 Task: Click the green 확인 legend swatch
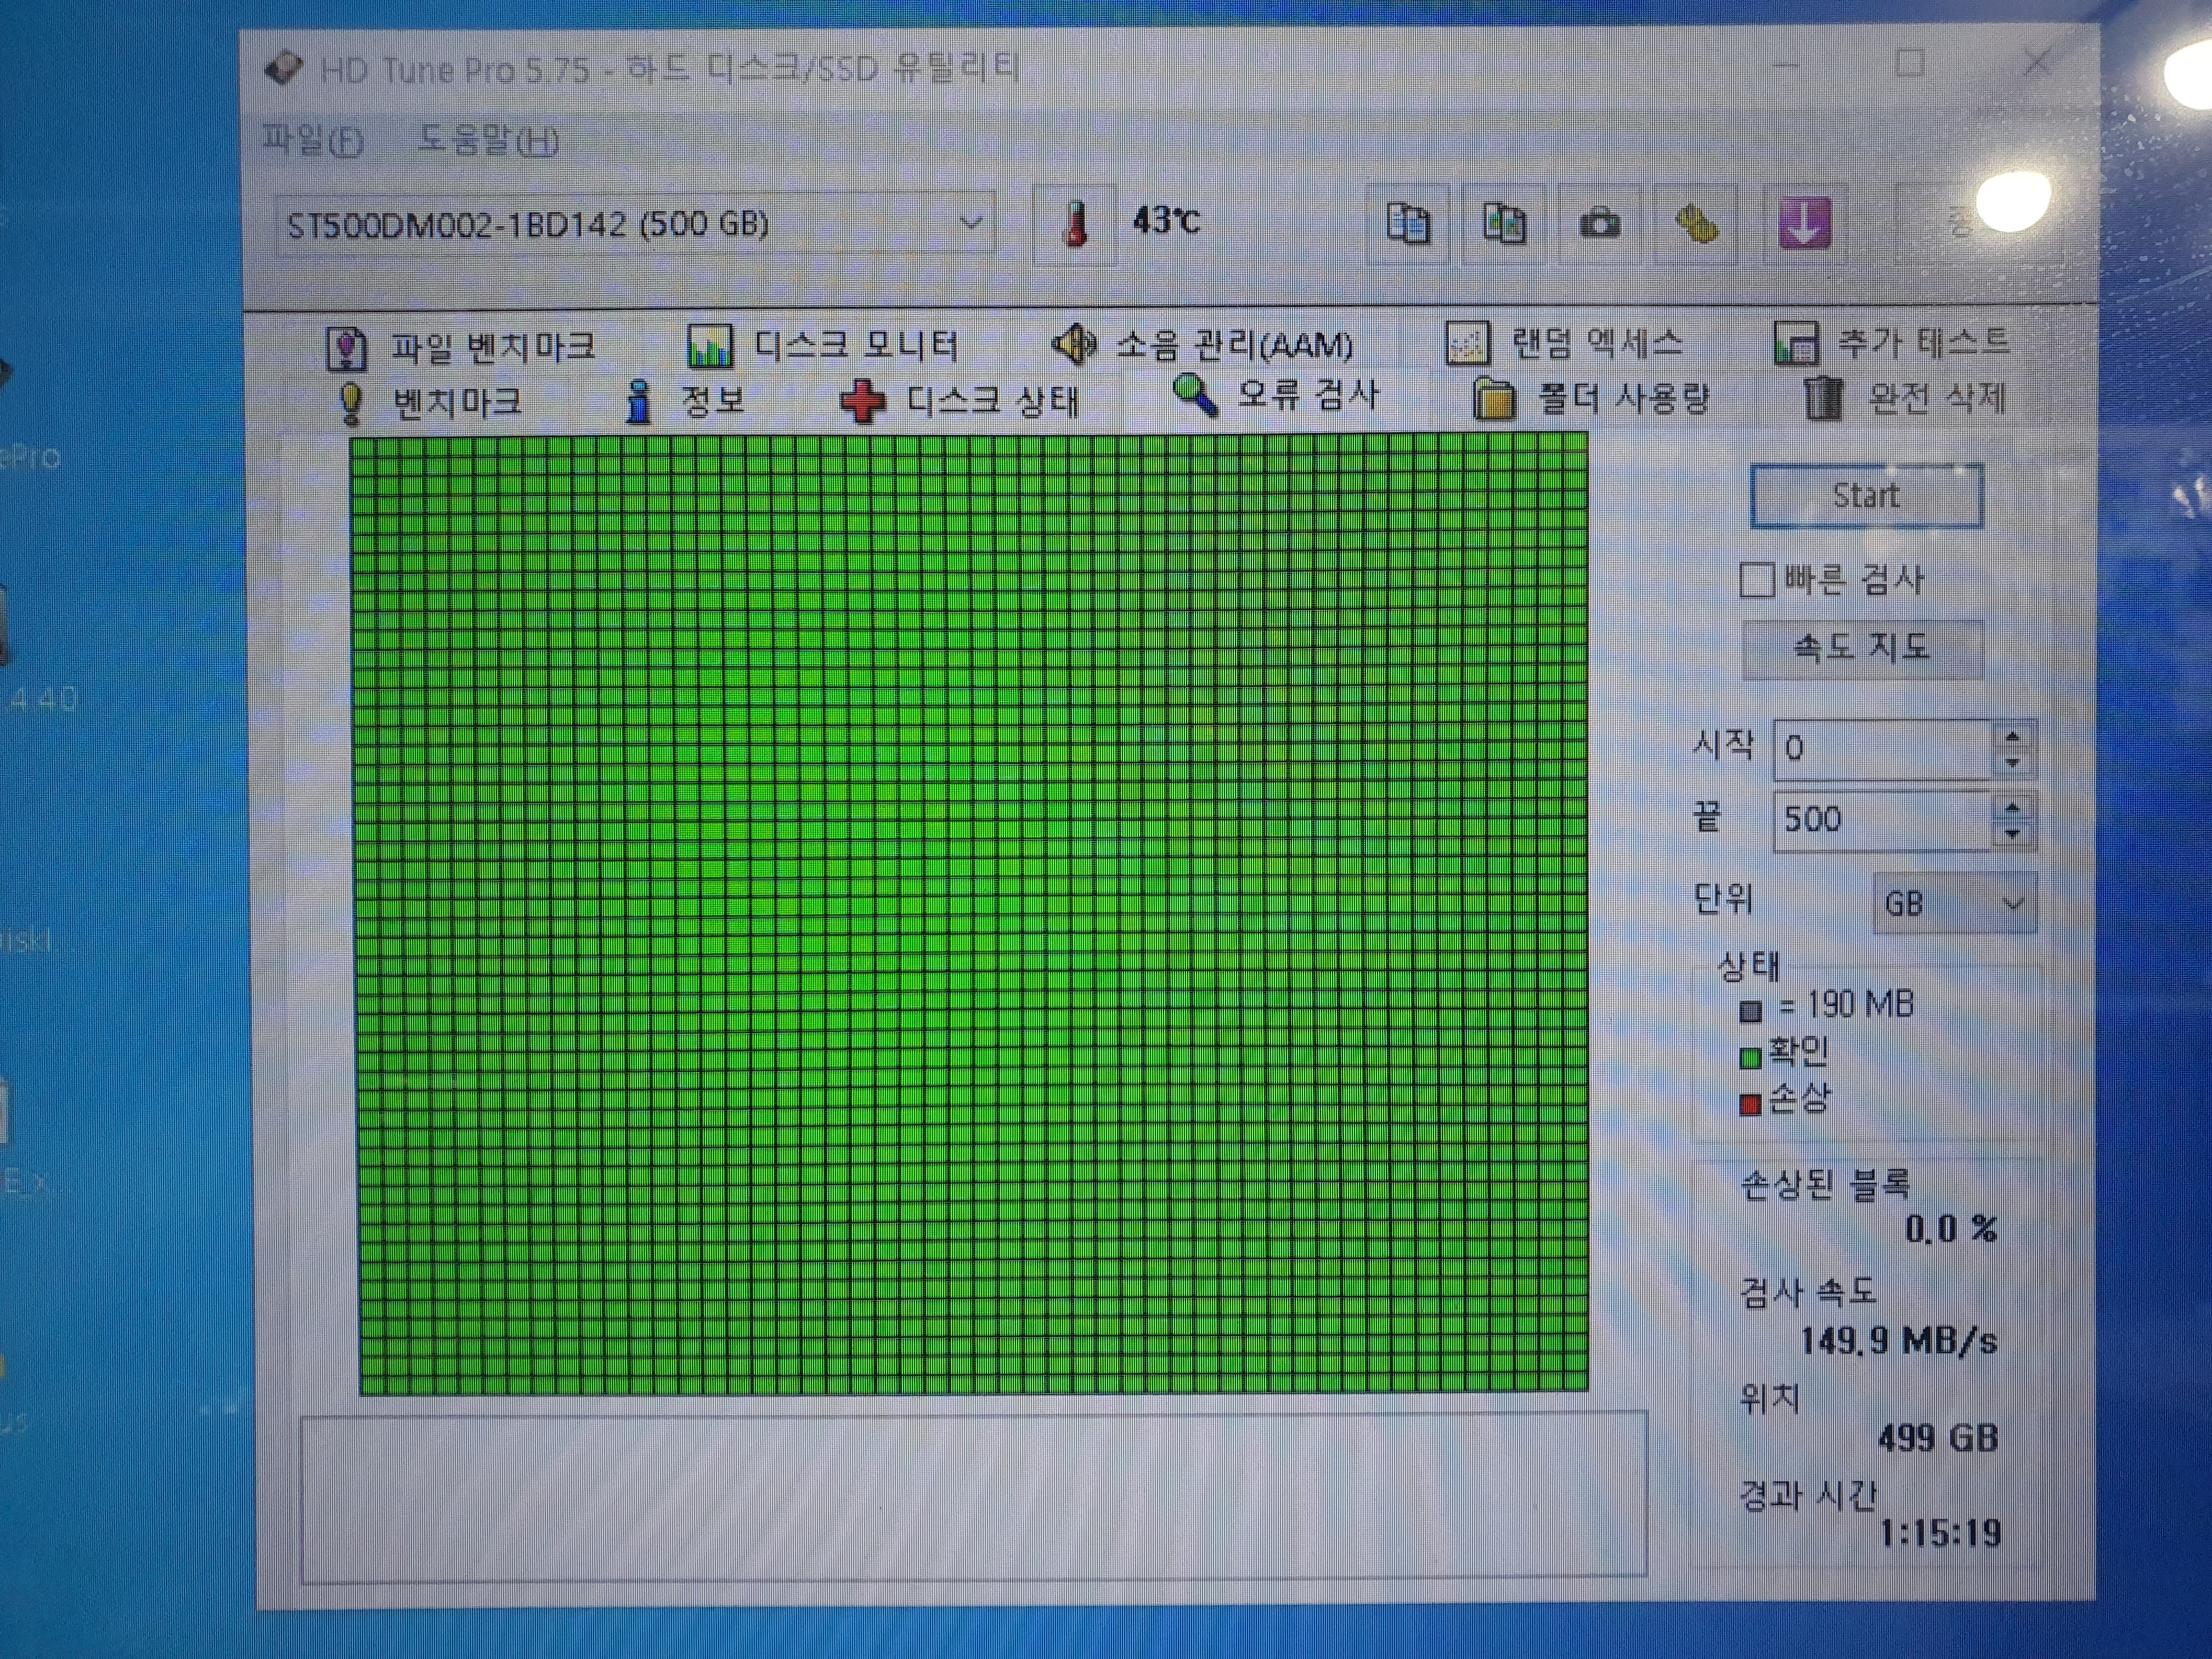tap(1750, 1057)
